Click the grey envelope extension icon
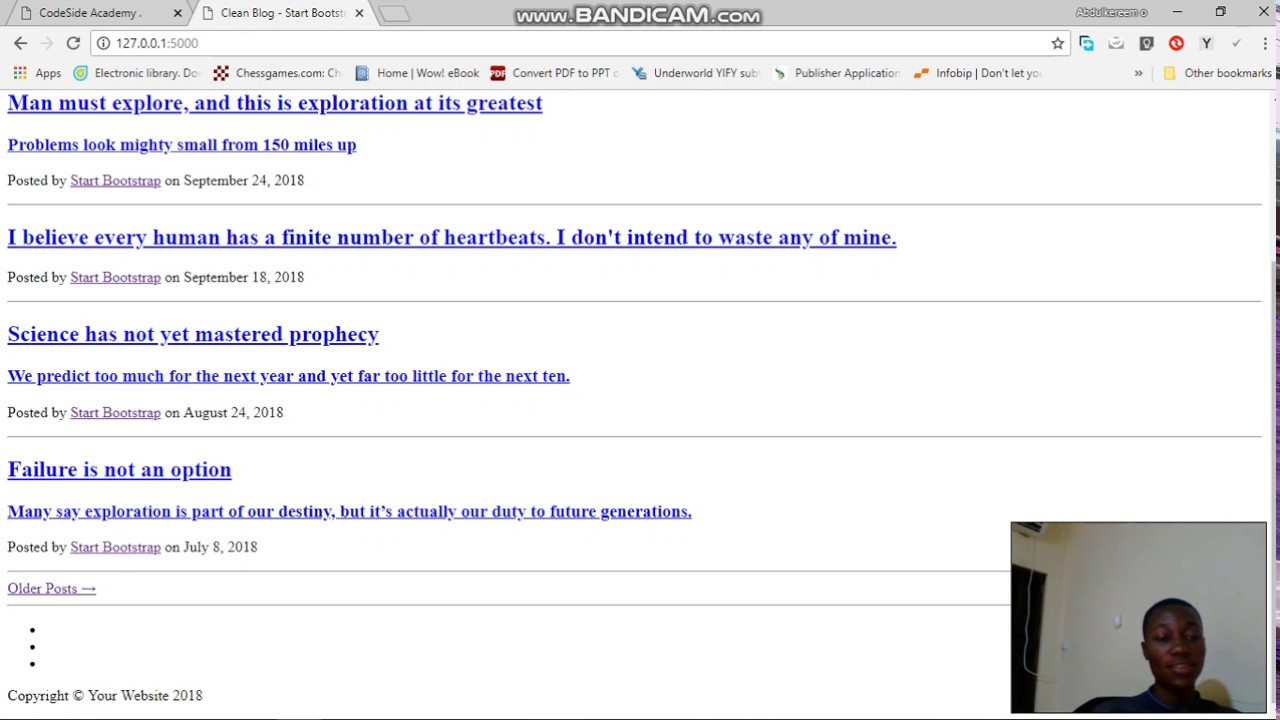1280x720 pixels. (x=1117, y=43)
